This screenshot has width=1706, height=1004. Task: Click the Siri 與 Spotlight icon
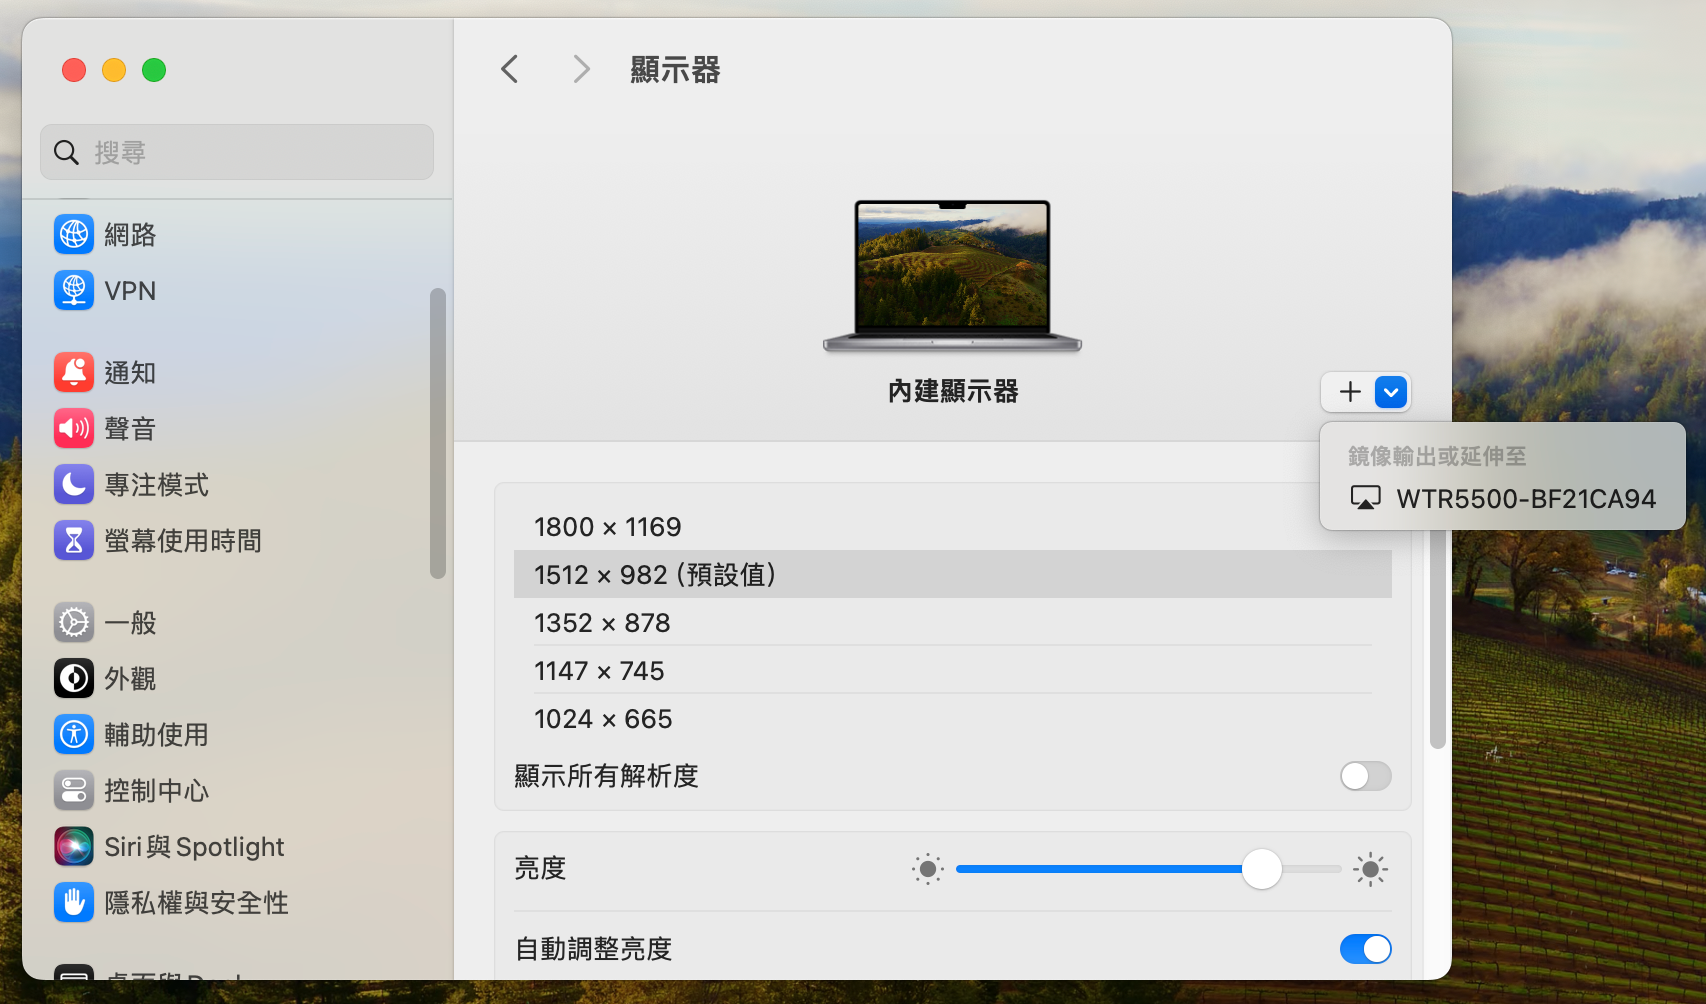74,847
